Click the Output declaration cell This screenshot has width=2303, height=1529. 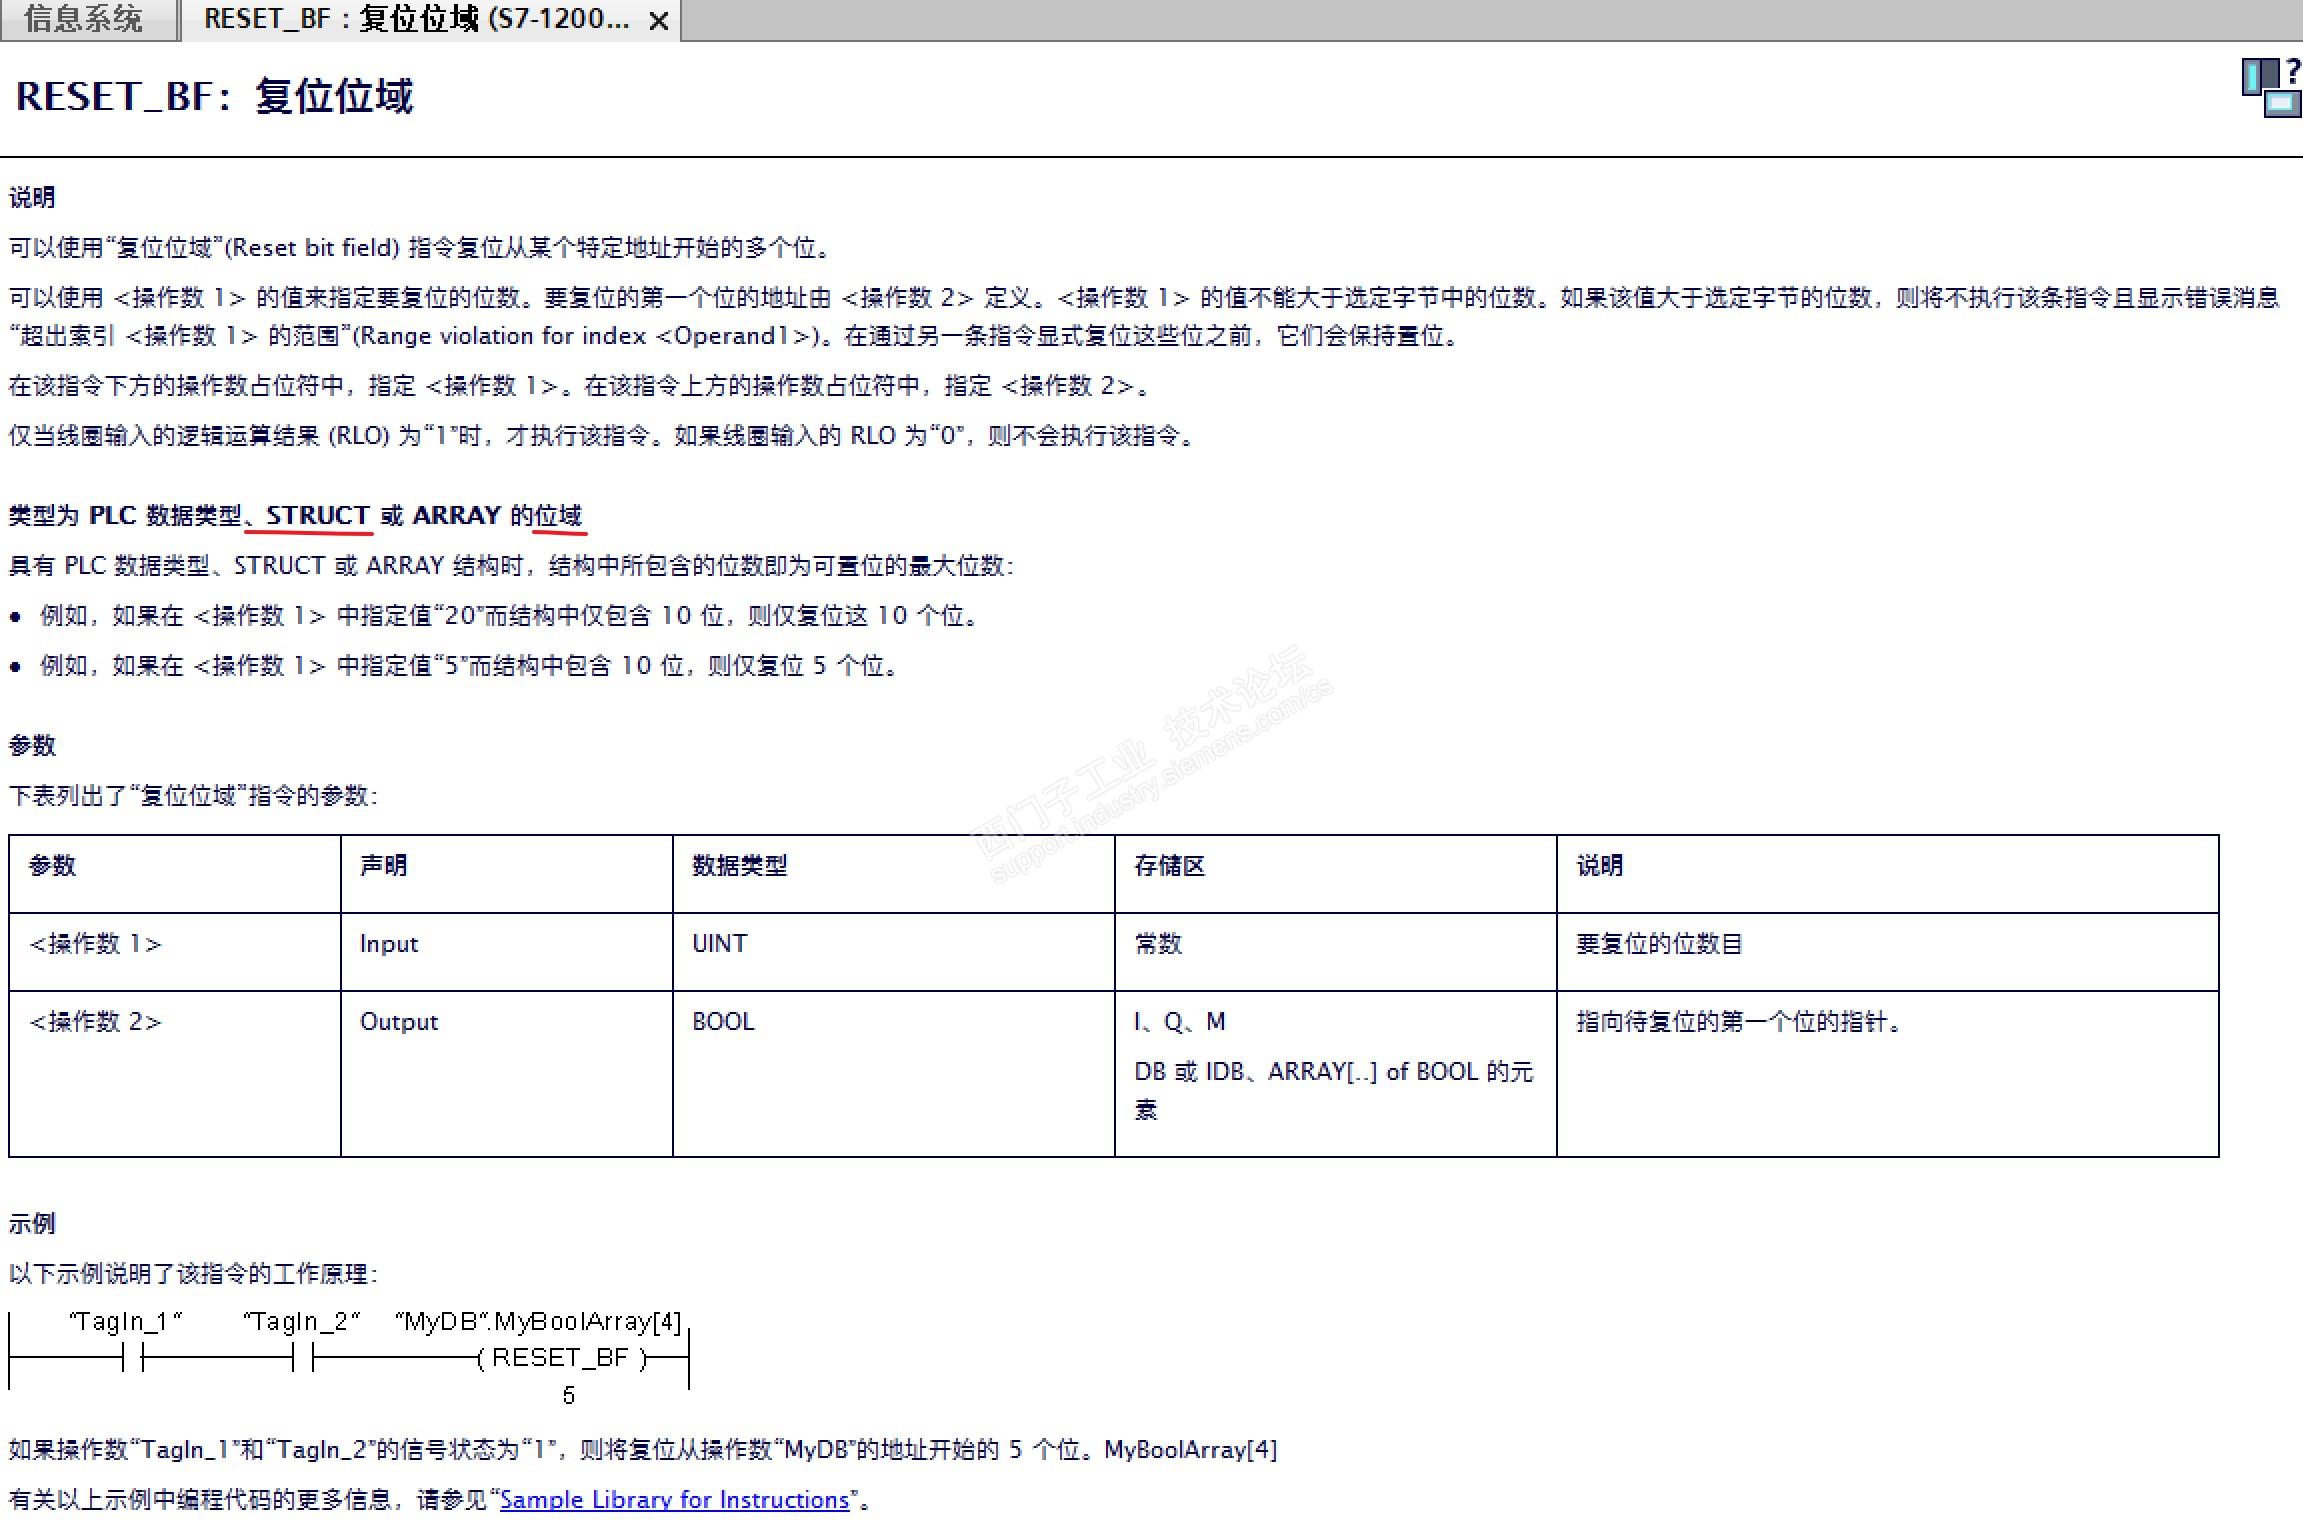coord(398,1021)
